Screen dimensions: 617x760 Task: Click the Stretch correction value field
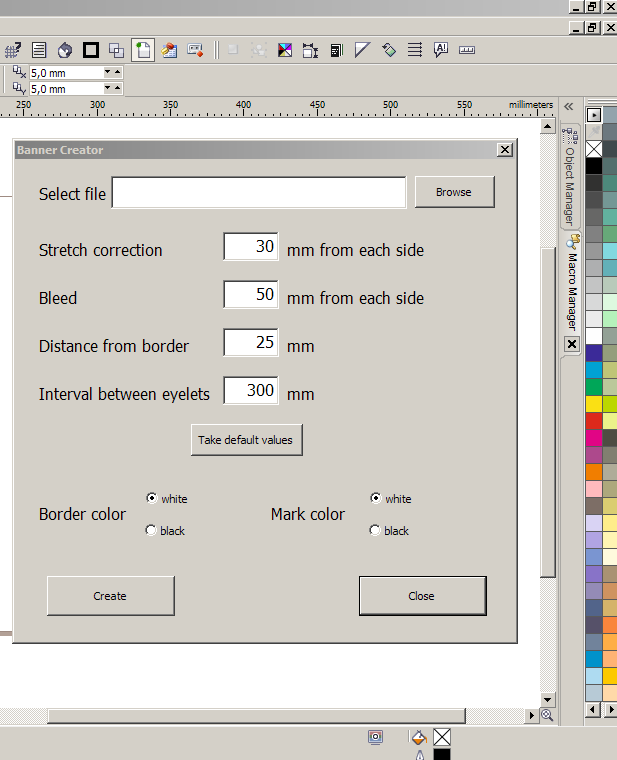pos(251,246)
